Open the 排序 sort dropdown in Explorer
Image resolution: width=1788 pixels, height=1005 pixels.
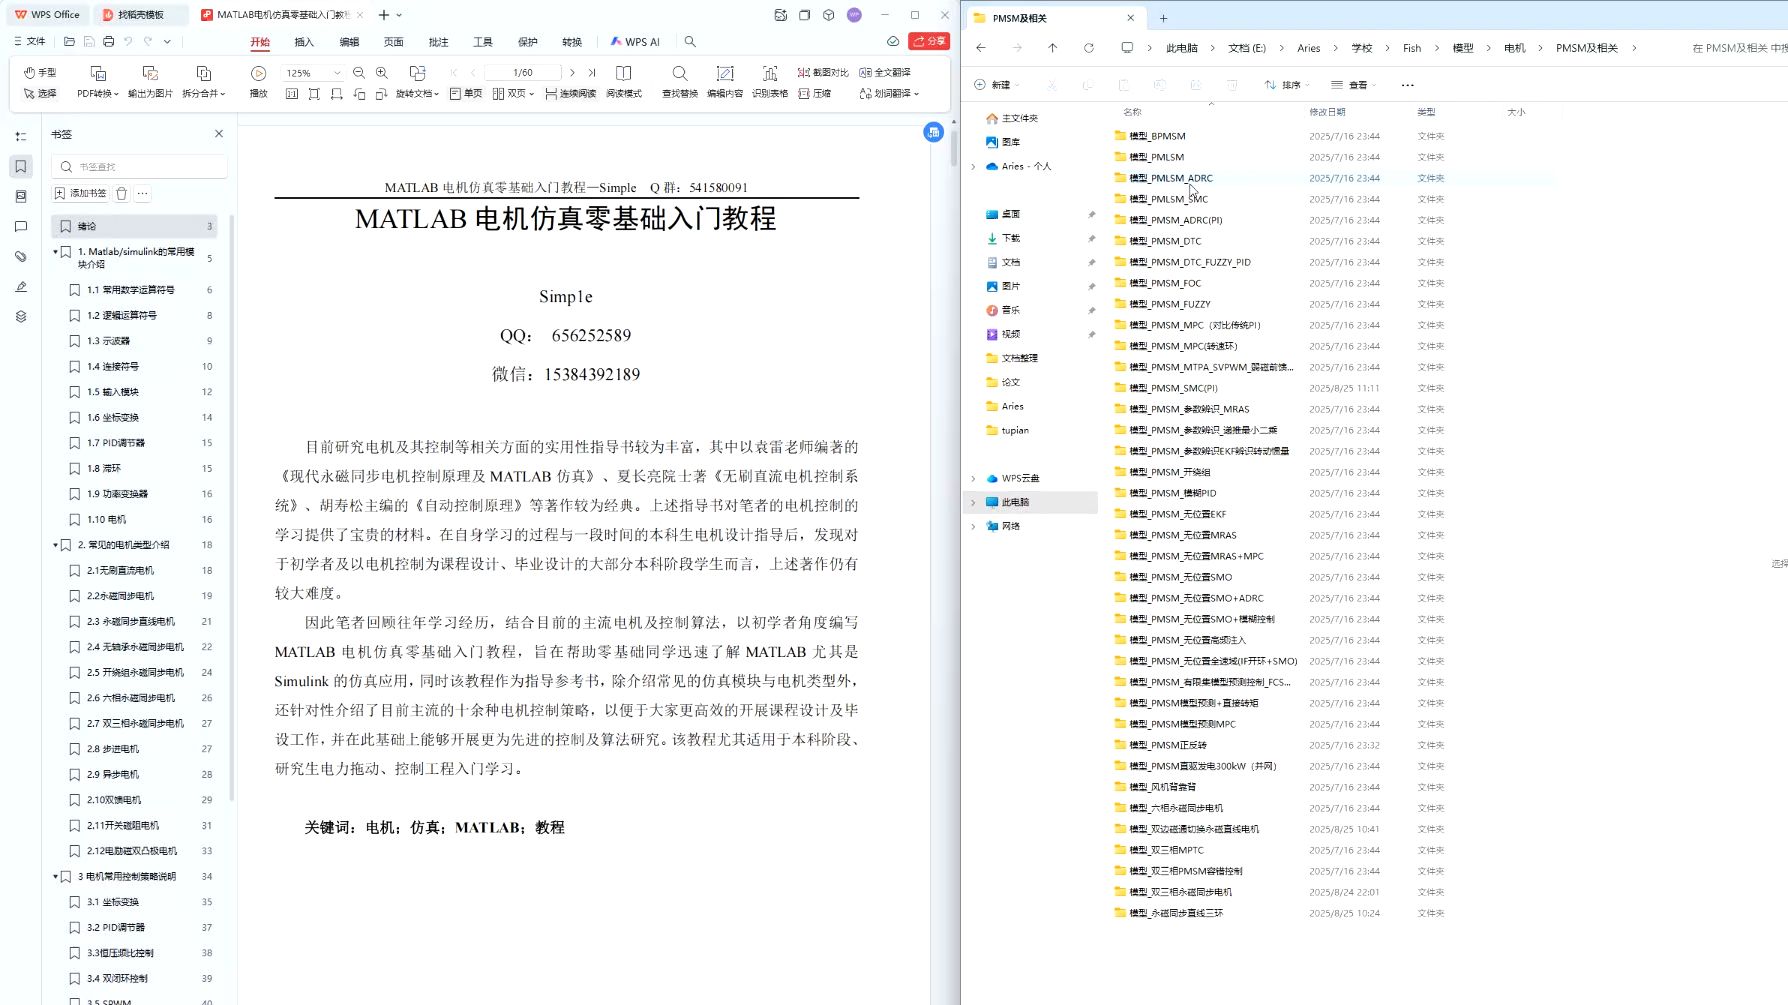click(x=1288, y=85)
